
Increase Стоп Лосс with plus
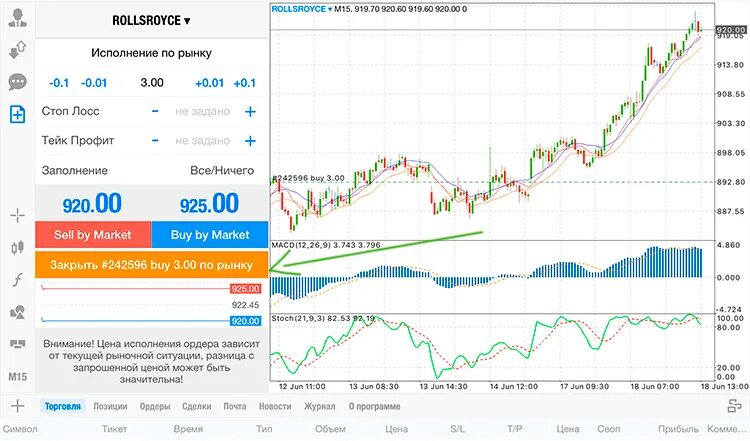(250, 111)
